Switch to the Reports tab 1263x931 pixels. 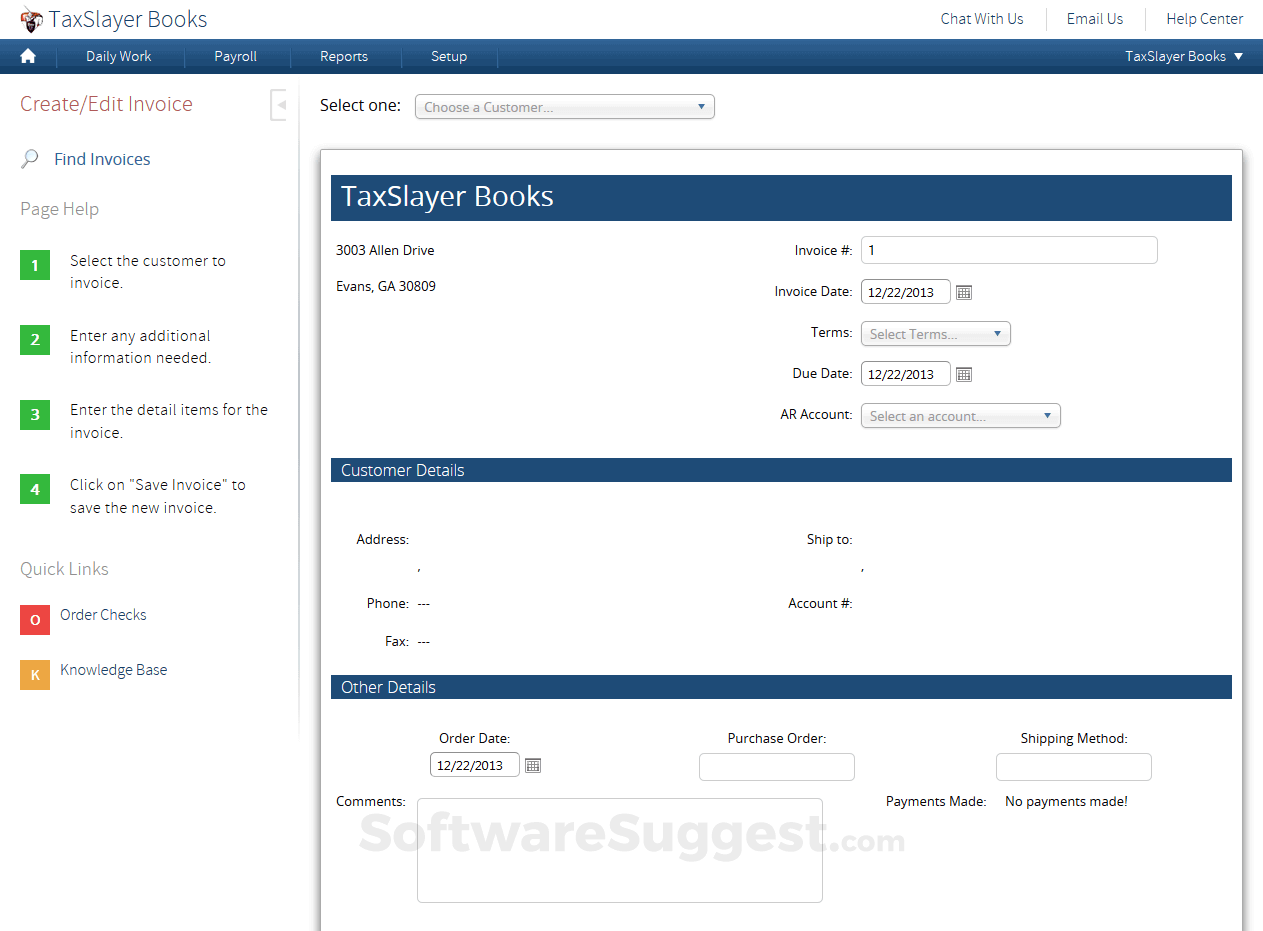tap(345, 56)
